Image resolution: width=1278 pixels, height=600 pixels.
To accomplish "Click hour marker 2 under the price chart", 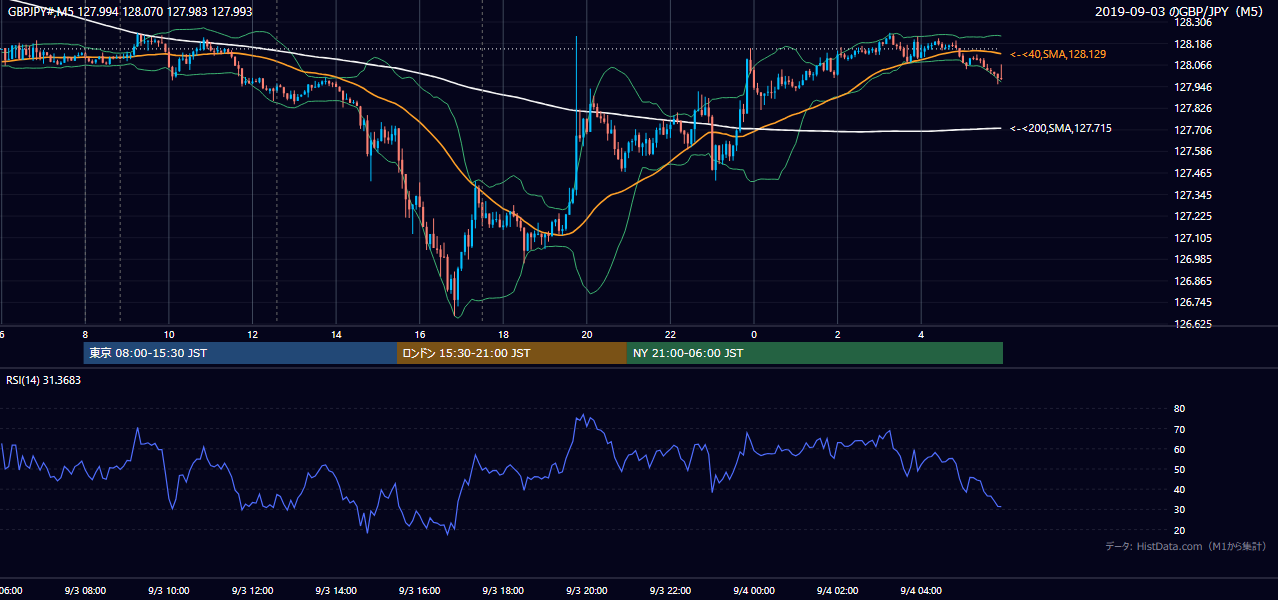I will coord(837,334).
